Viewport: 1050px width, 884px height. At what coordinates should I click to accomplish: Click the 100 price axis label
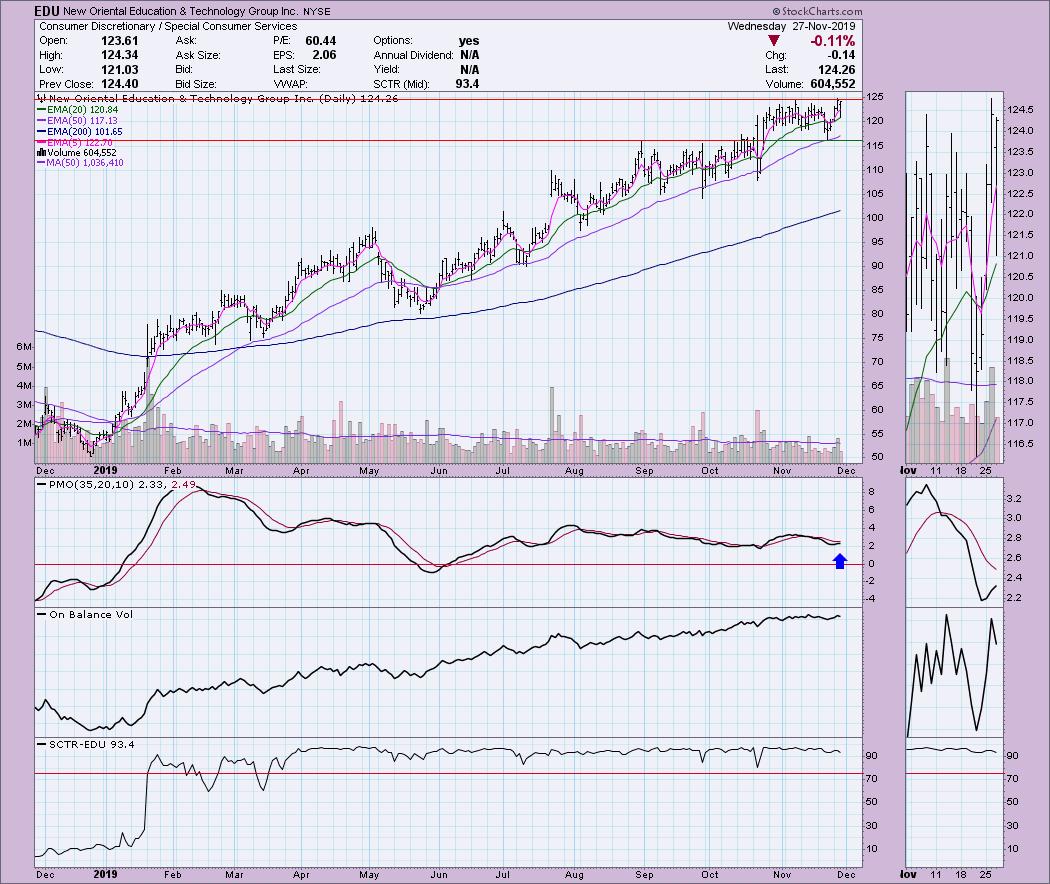[x=875, y=218]
